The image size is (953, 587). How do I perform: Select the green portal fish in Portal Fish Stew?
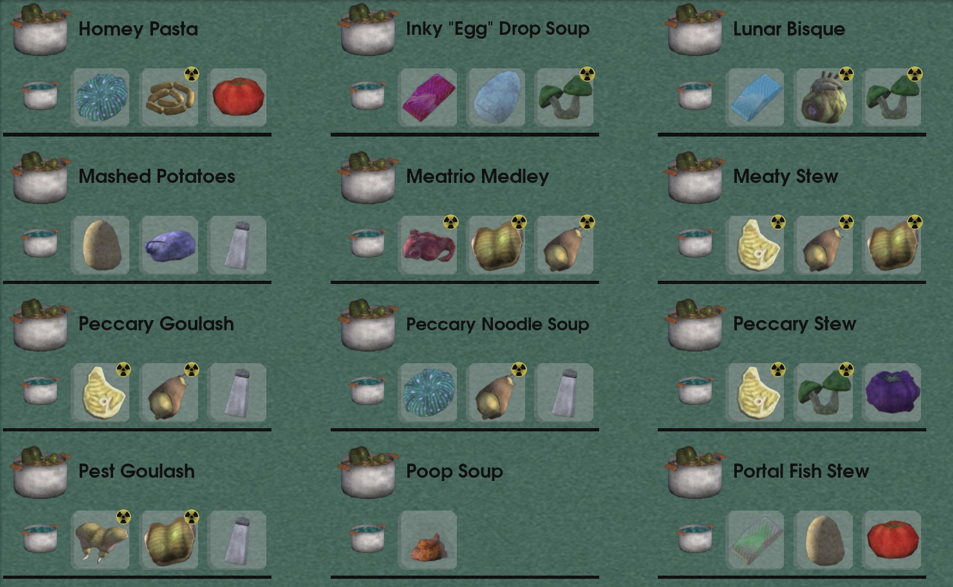(x=755, y=540)
